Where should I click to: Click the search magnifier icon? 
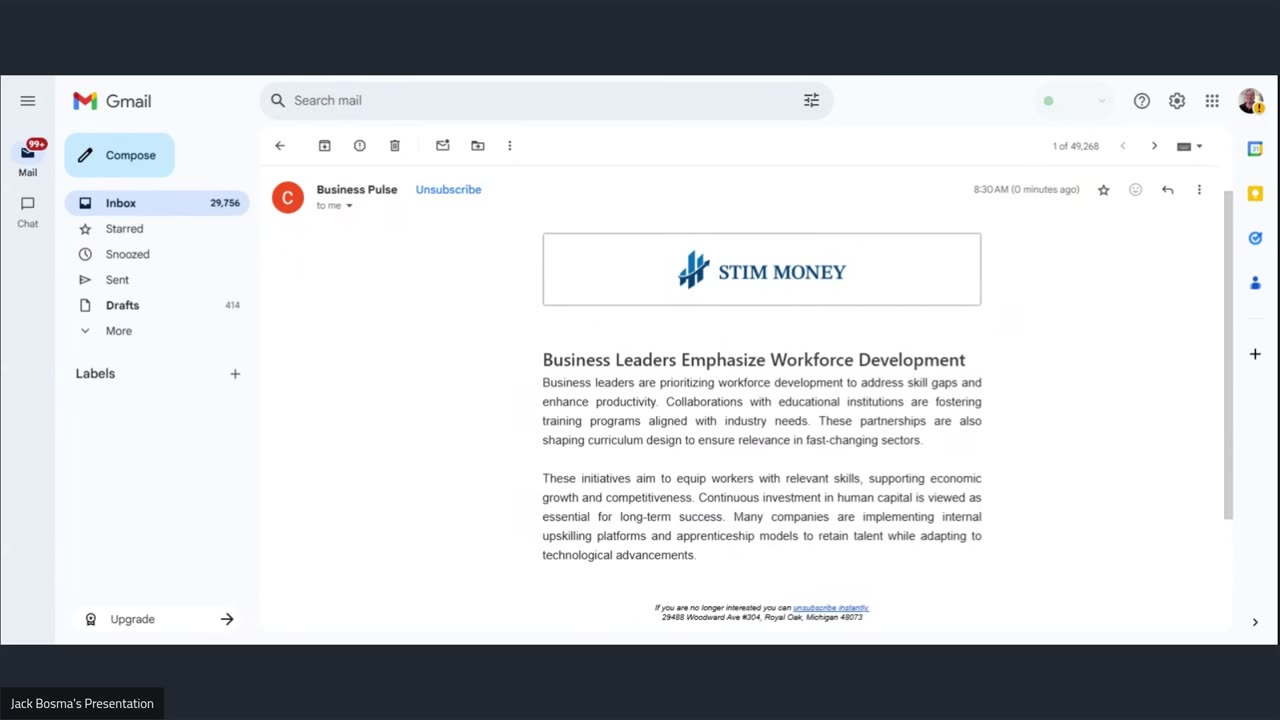[278, 100]
